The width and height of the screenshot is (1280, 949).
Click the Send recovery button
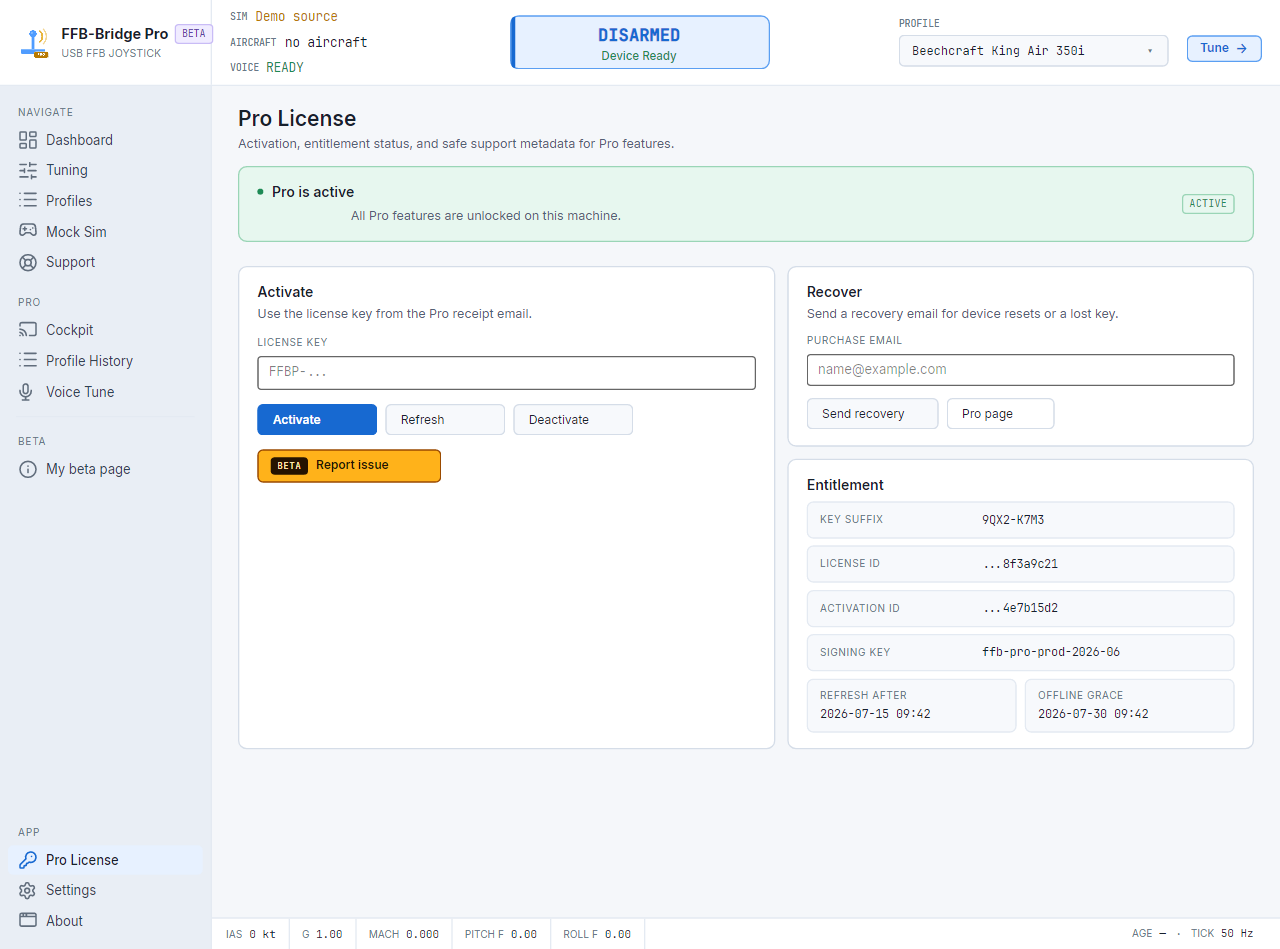point(873,414)
